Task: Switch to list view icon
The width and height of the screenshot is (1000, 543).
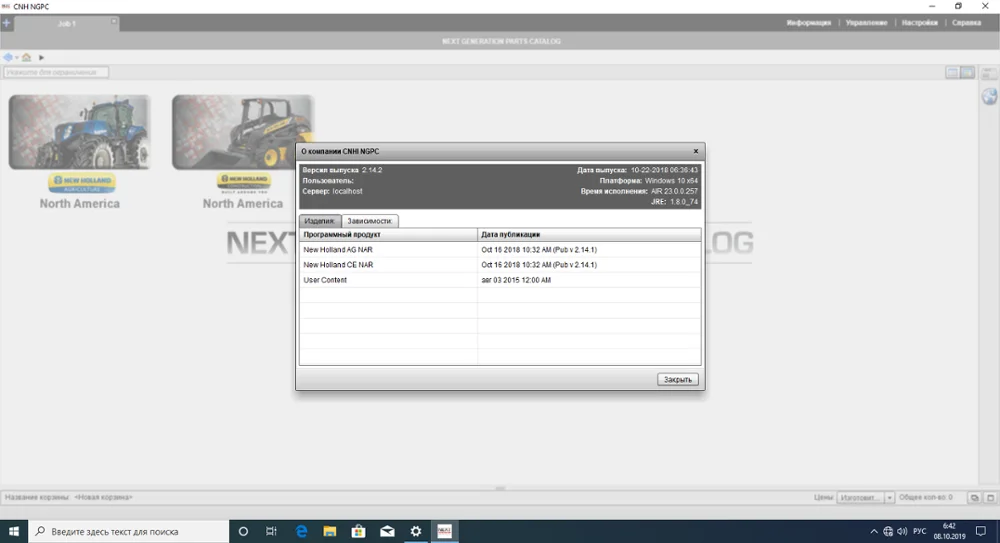Action: pos(952,73)
